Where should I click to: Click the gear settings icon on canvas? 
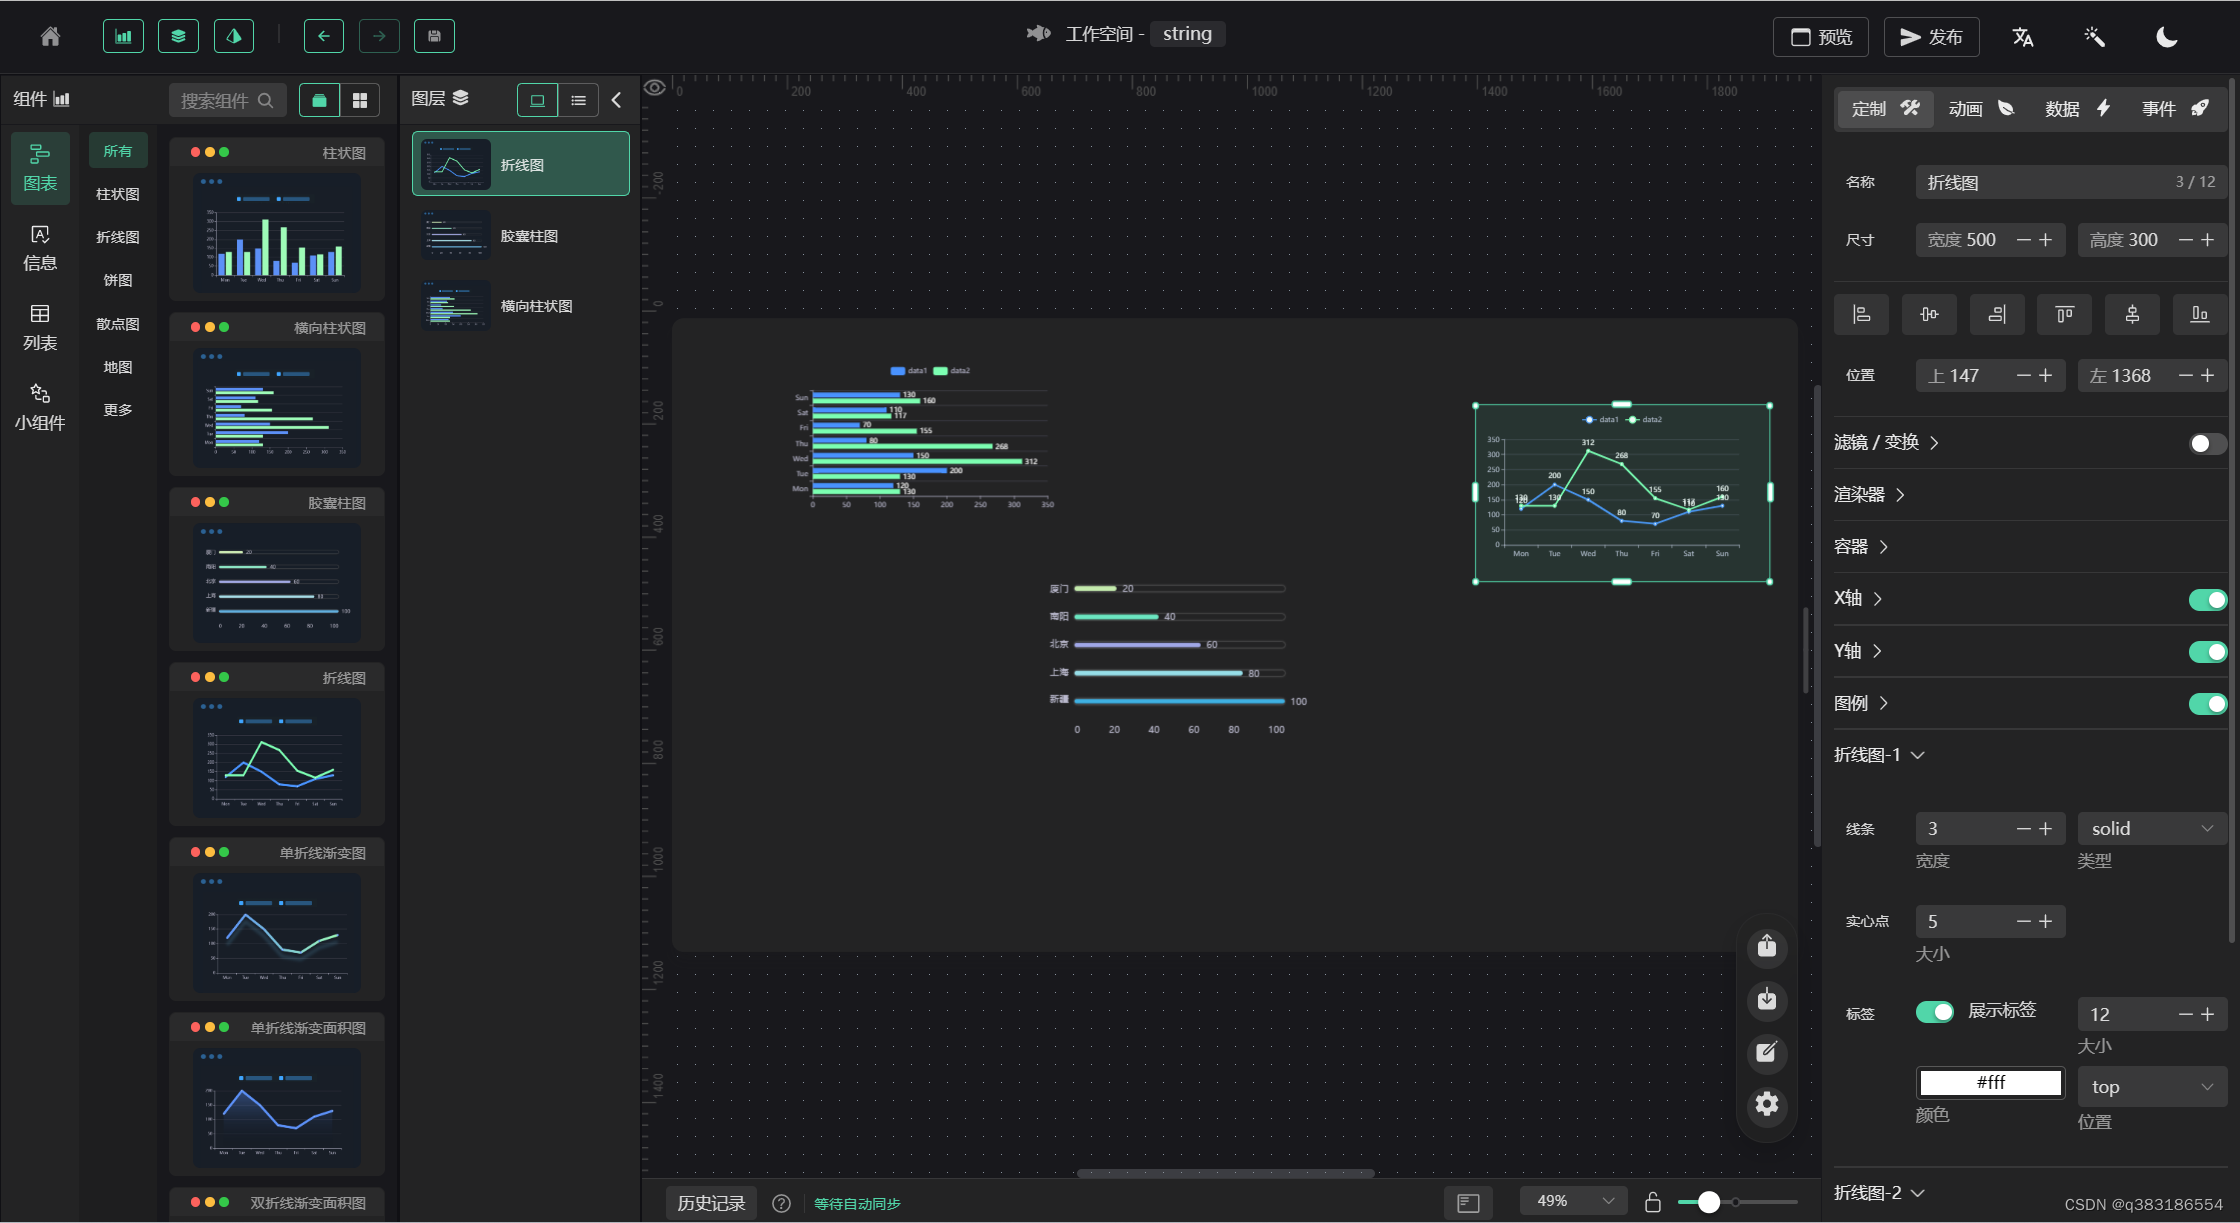pos(1767,1104)
